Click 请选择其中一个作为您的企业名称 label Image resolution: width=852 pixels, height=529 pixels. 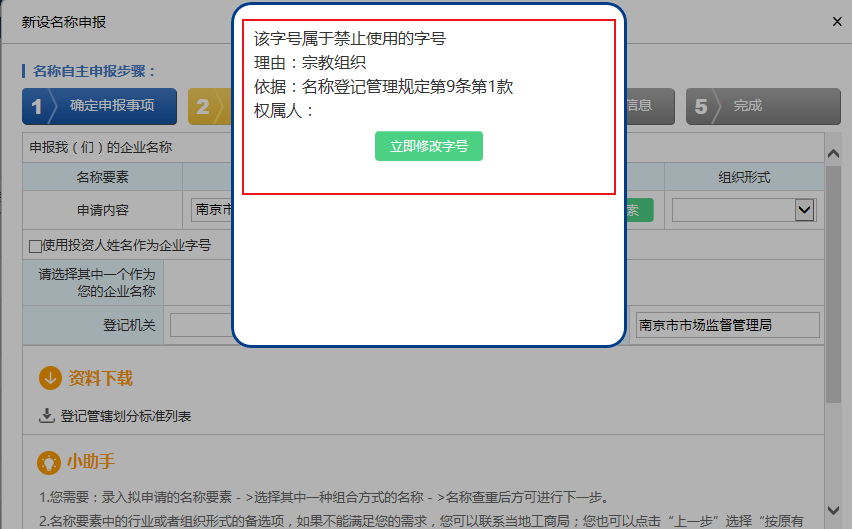pos(97,282)
